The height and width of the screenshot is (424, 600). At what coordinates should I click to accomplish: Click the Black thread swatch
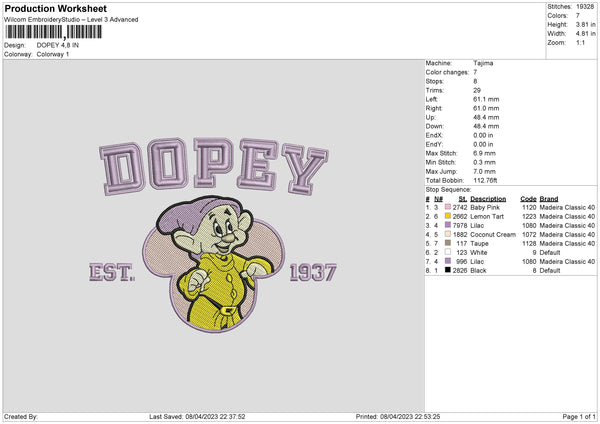click(448, 270)
